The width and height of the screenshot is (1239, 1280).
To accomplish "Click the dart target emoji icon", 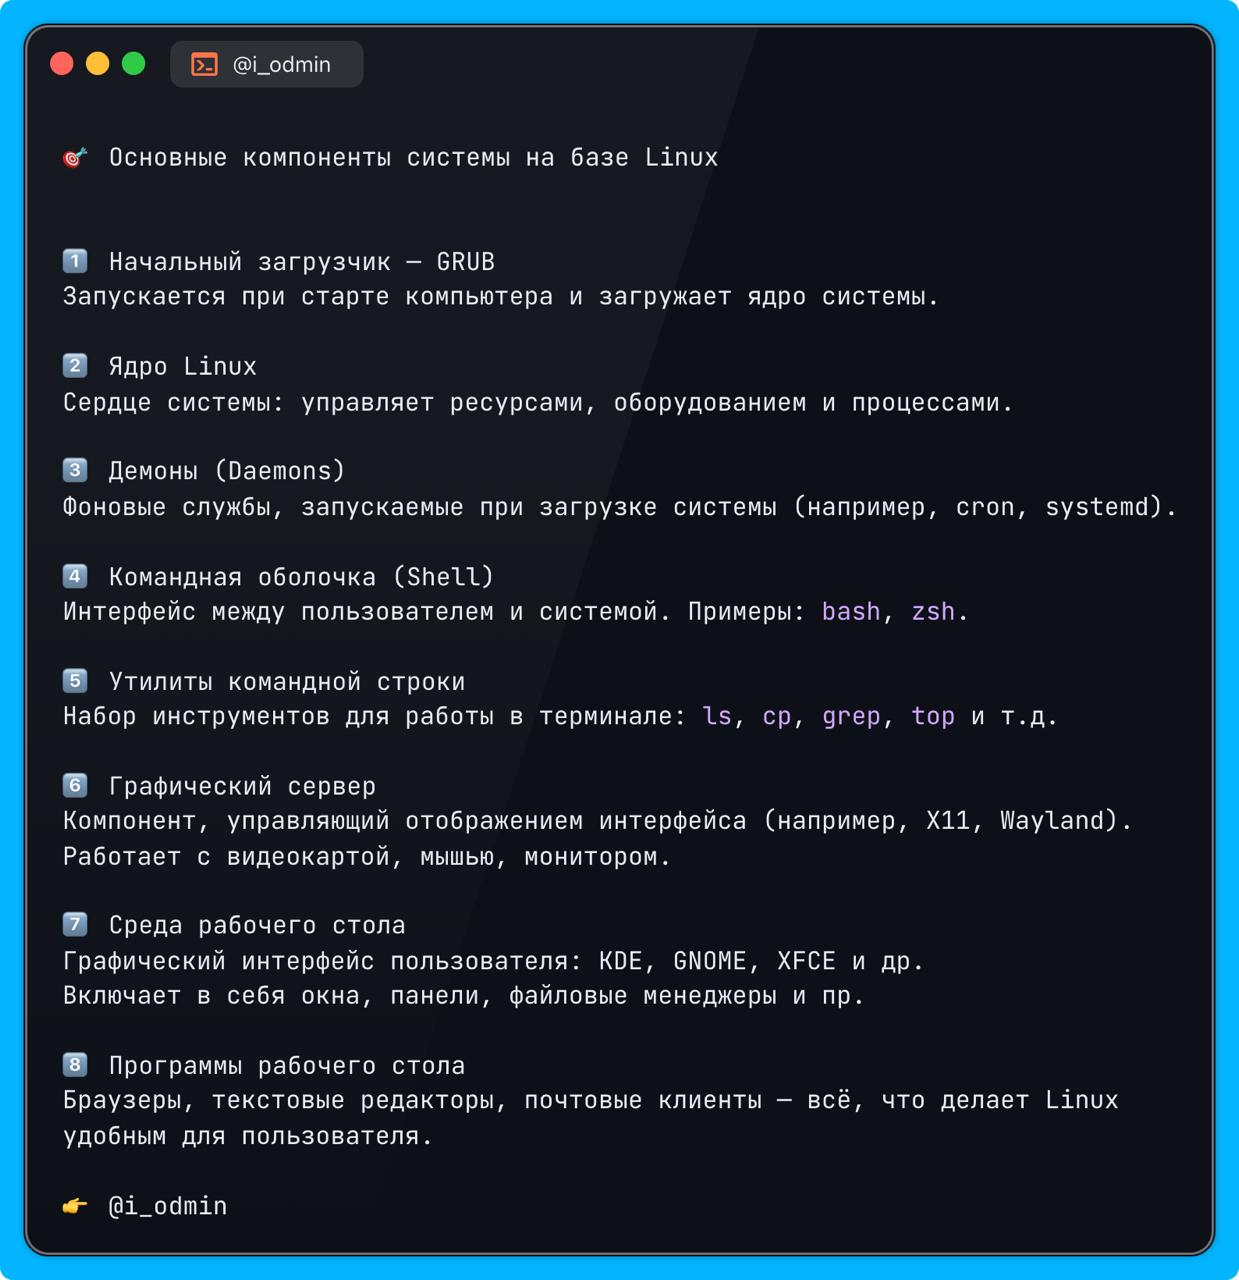I will click(x=75, y=158).
